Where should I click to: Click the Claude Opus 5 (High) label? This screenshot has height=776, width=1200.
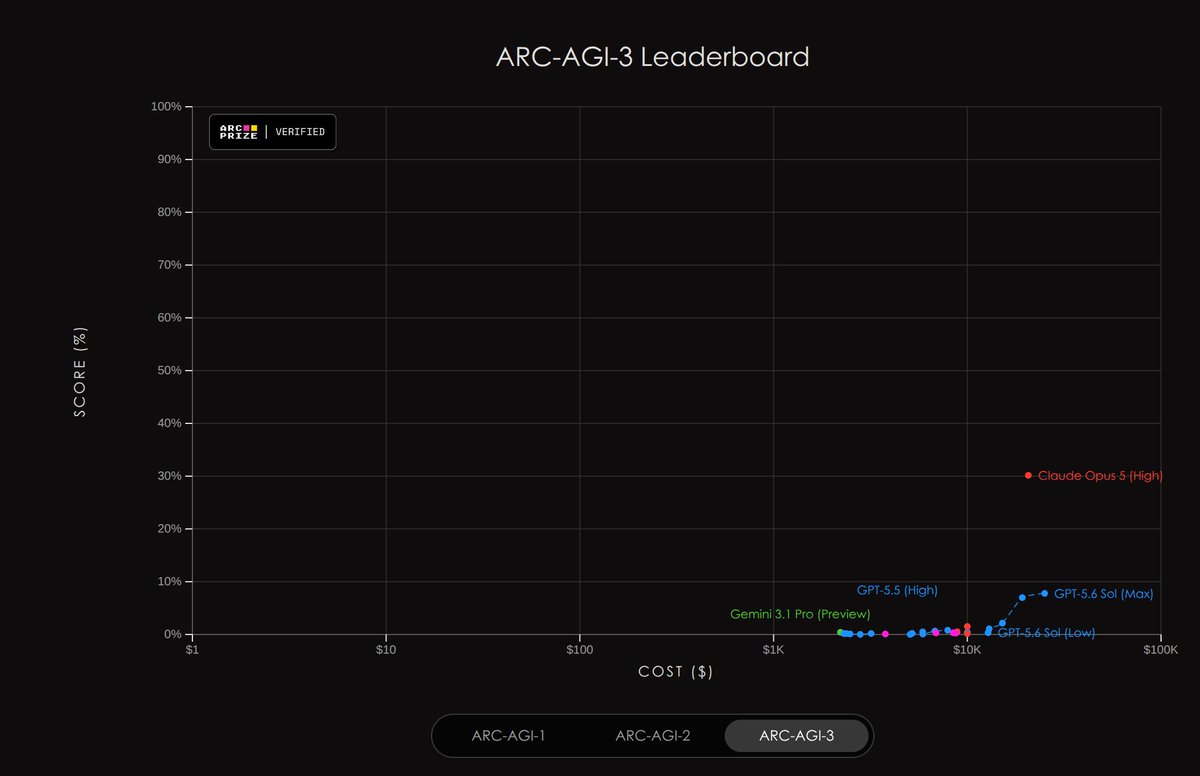[x=1100, y=476]
